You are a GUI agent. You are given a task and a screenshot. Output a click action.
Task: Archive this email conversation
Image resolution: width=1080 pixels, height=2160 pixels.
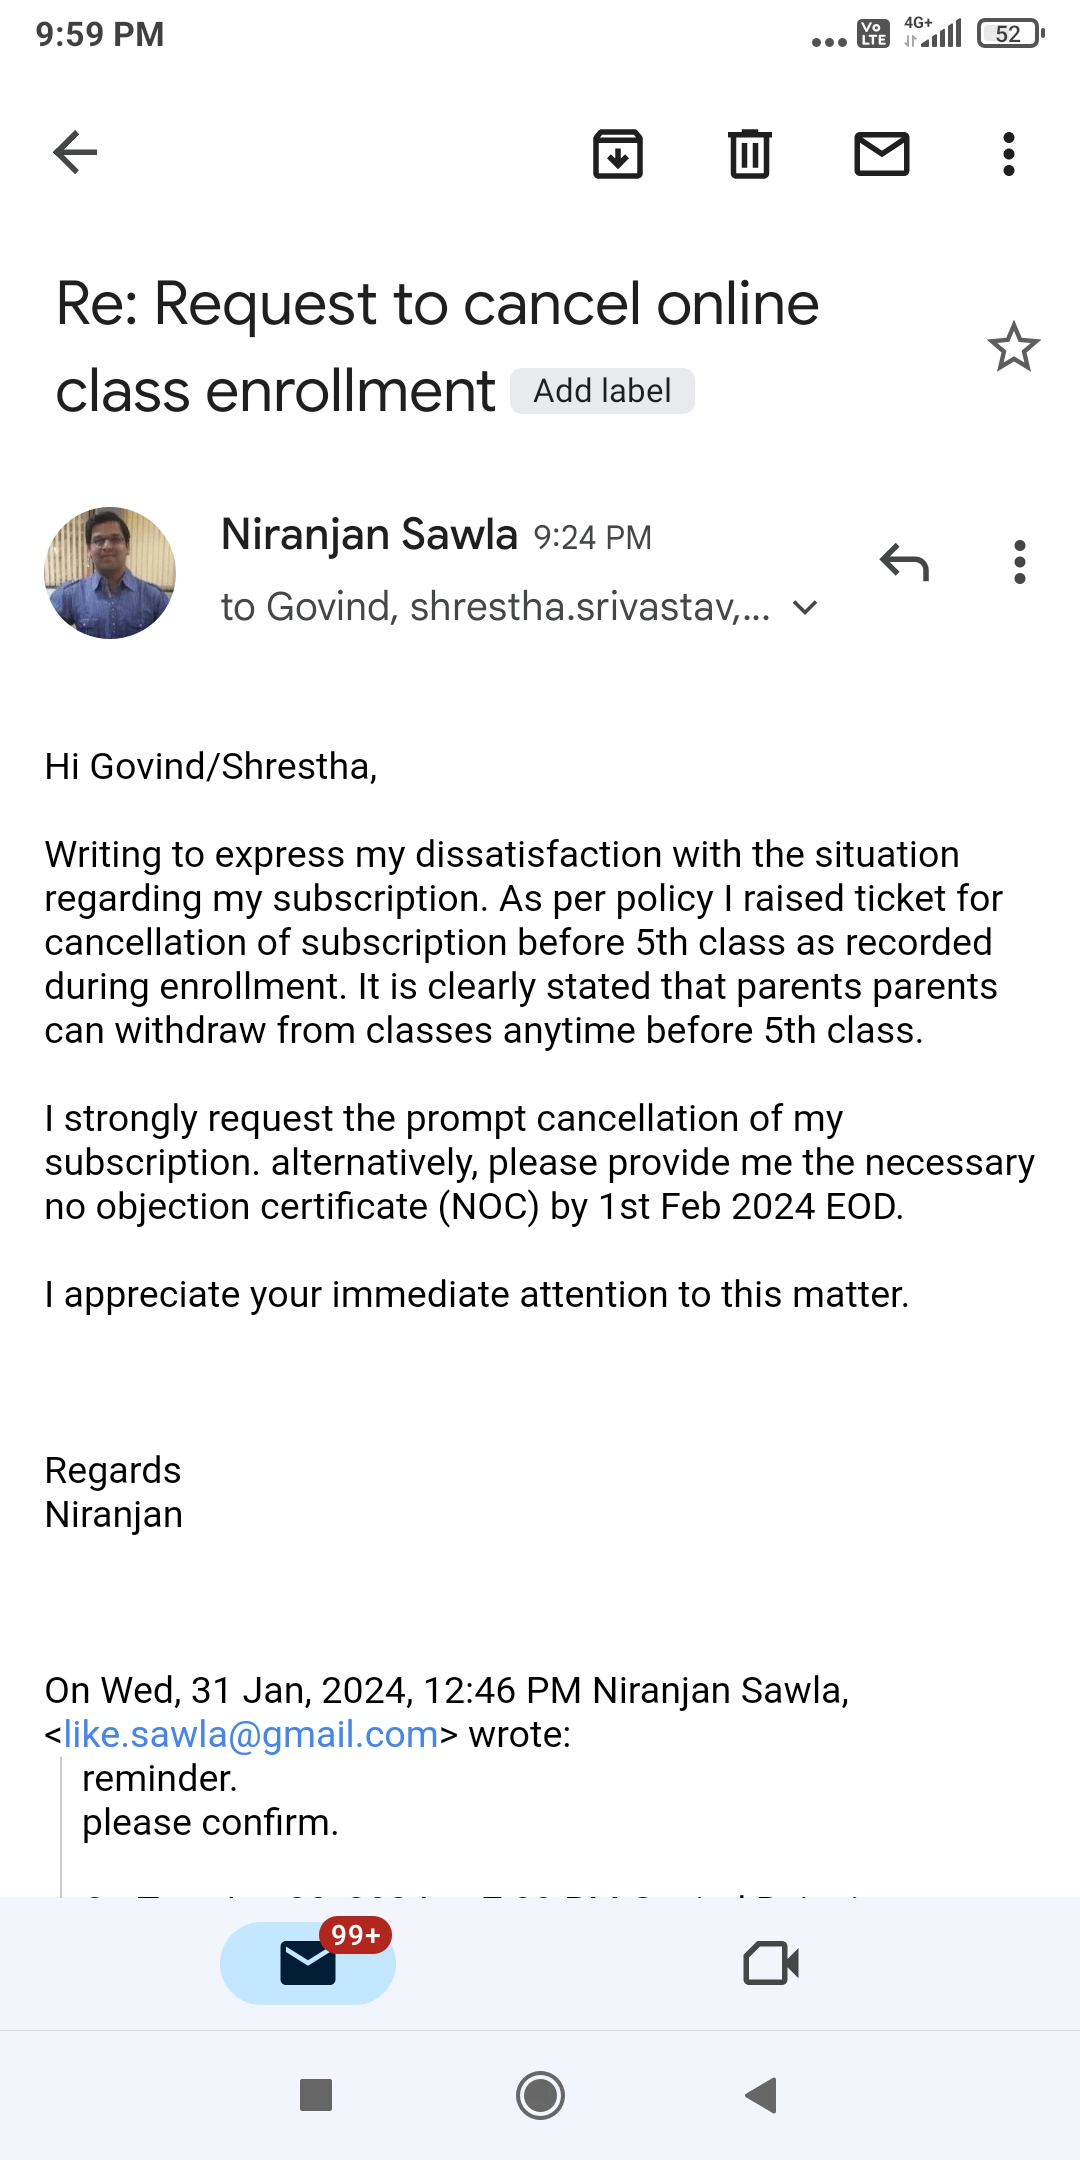pyautogui.click(x=618, y=154)
